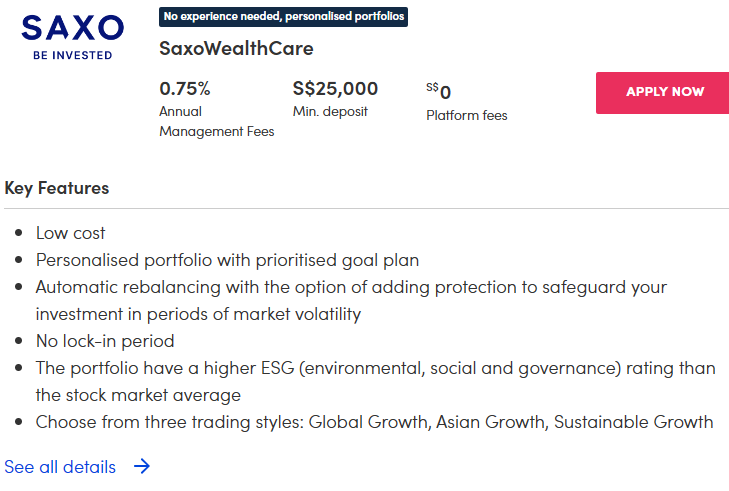Click the 'BE INVESTED' tagline under the logo
The height and width of the screenshot is (491, 729).
72,55
